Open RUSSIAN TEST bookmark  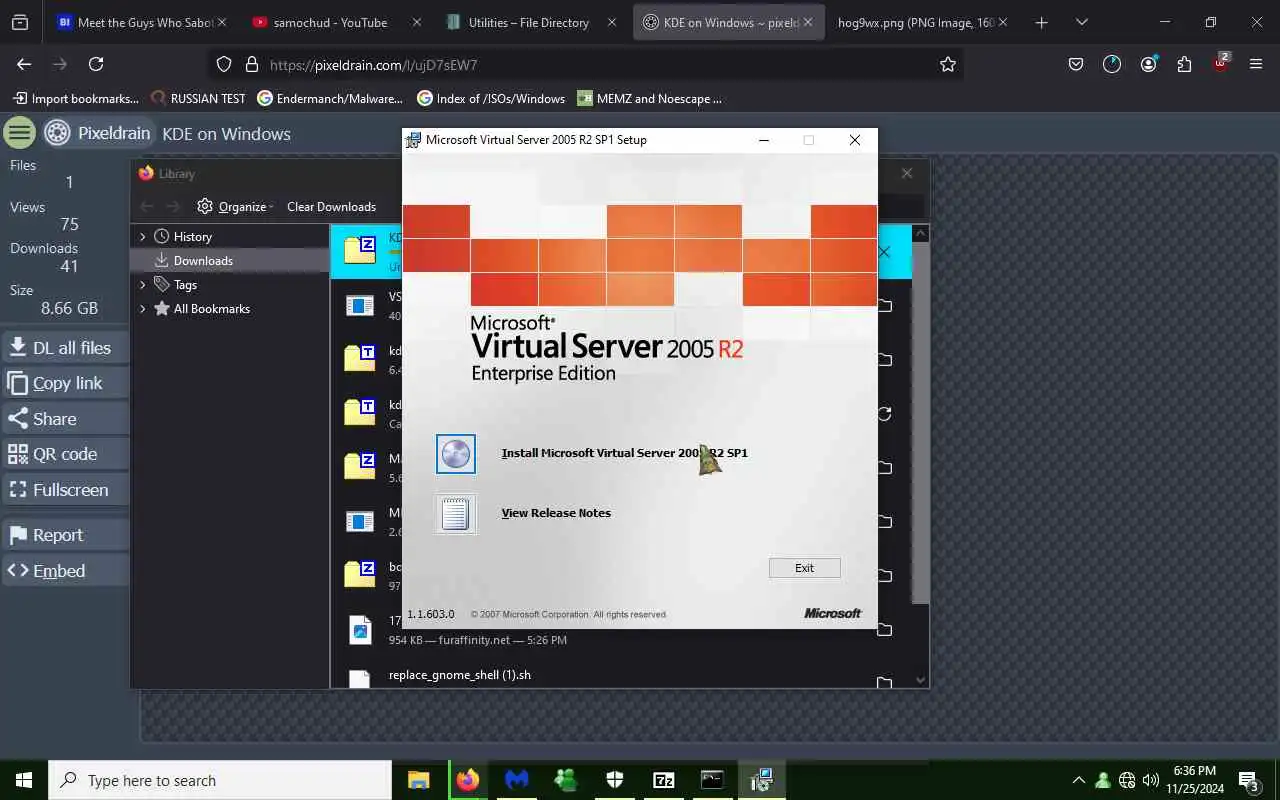point(198,98)
